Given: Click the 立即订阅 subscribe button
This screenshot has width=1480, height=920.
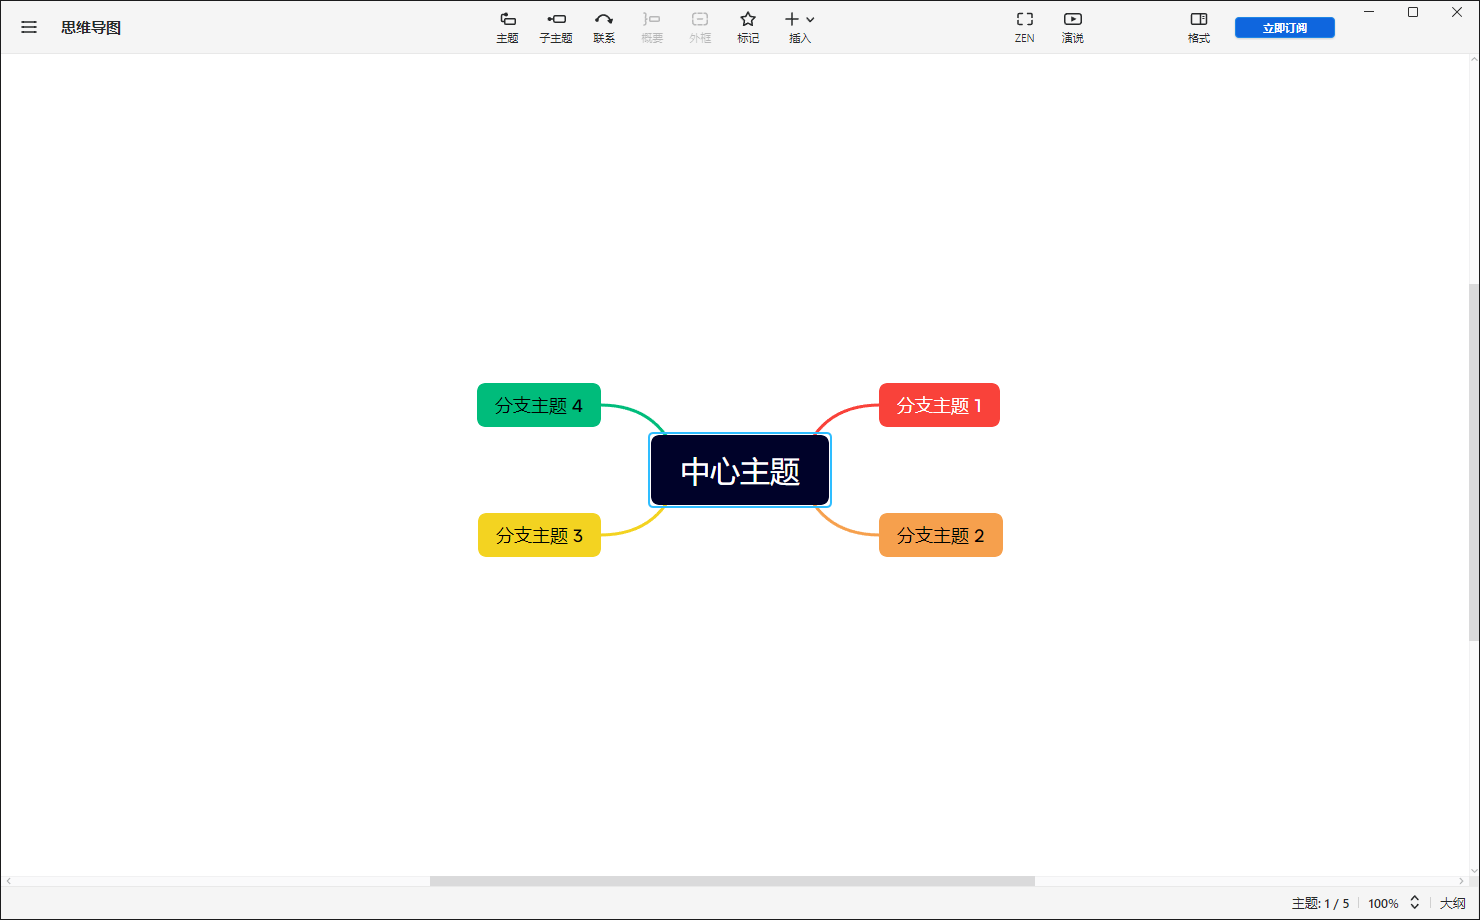Looking at the screenshot, I should (1284, 27).
